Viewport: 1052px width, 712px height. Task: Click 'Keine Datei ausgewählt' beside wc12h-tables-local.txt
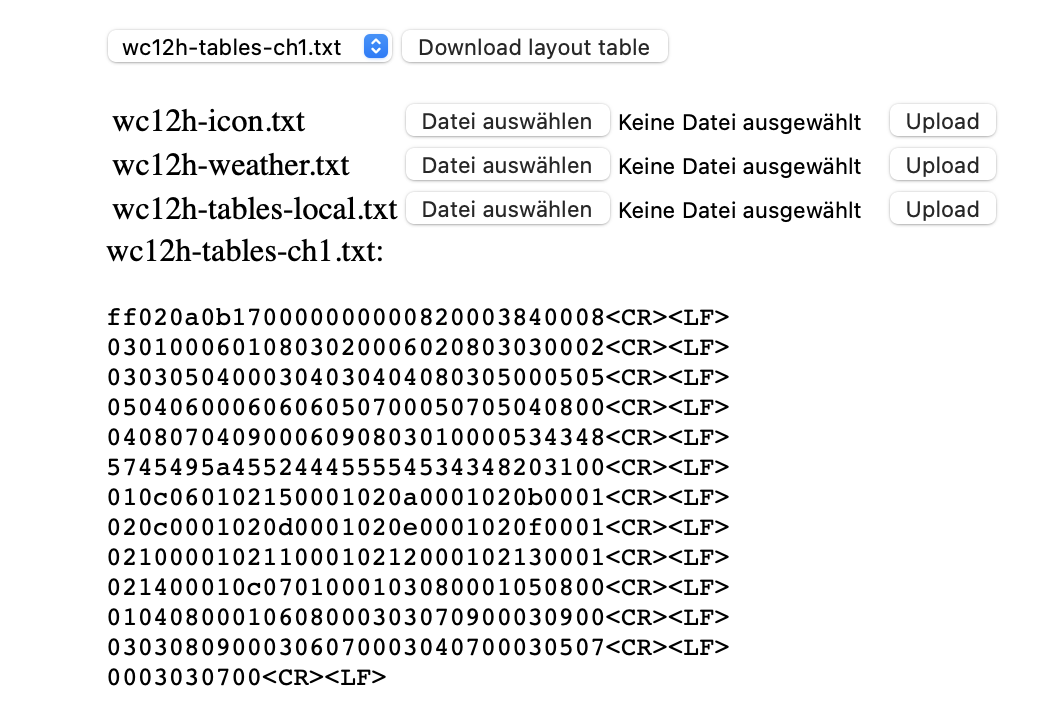click(739, 211)
